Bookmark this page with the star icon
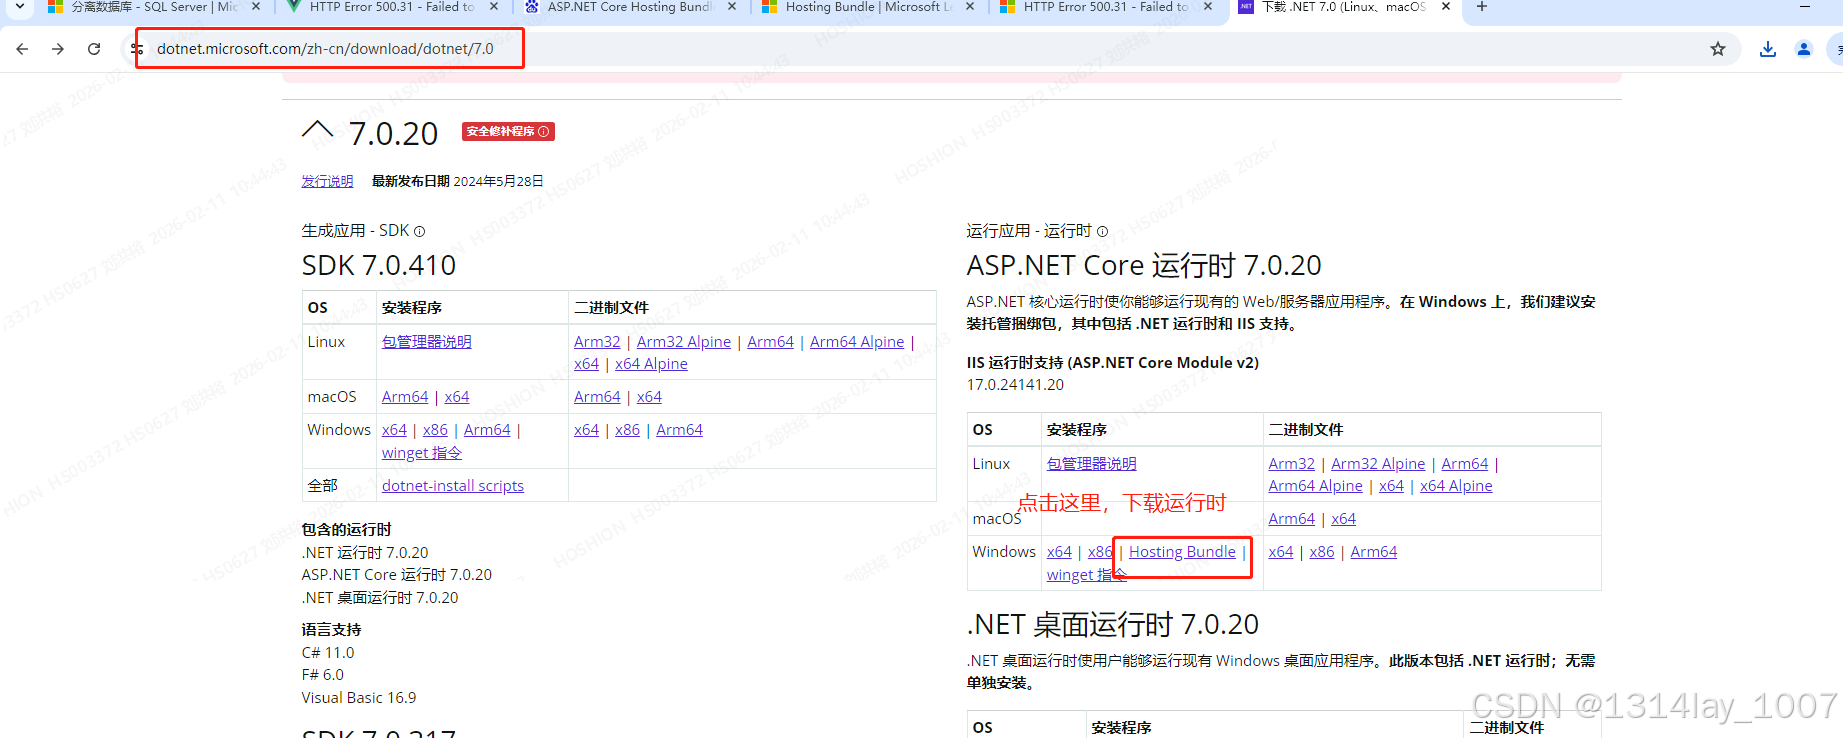The width and height of the screenshot is (1843, 738). click(x=1718, y=49)
